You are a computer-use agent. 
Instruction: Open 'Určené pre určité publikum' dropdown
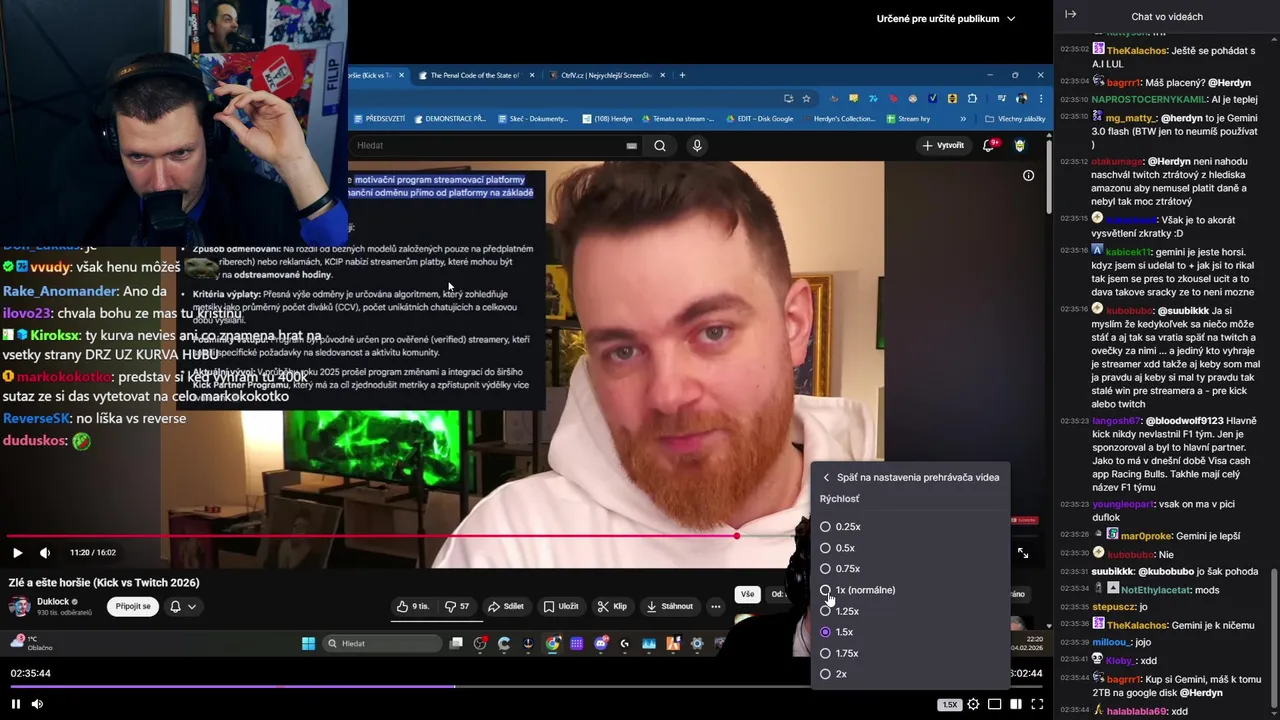(x=946, y=18)
